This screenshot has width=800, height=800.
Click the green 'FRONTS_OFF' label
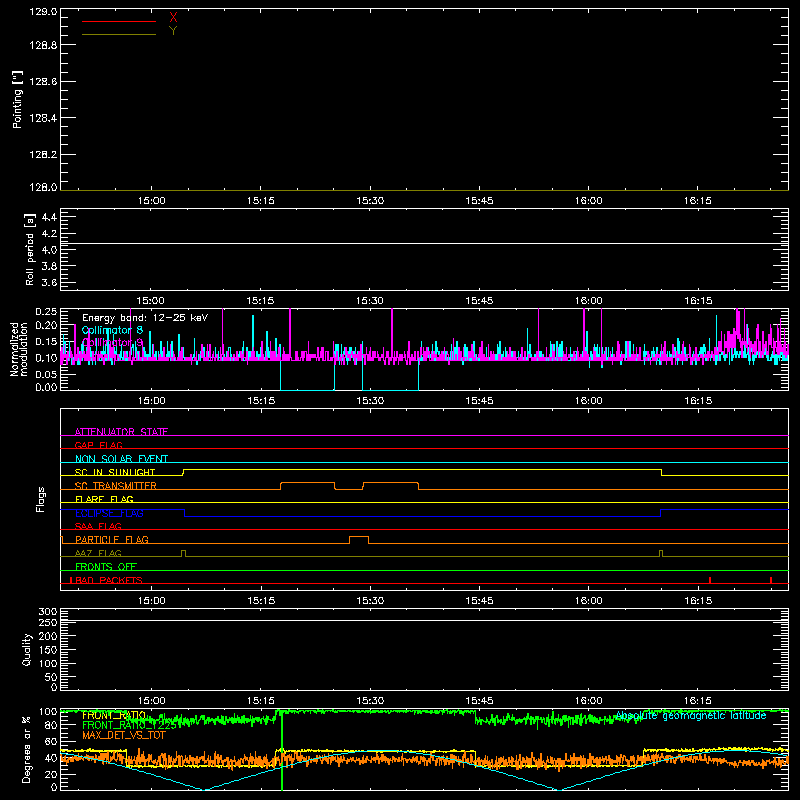pyautogui.click(x=106, y=566)
